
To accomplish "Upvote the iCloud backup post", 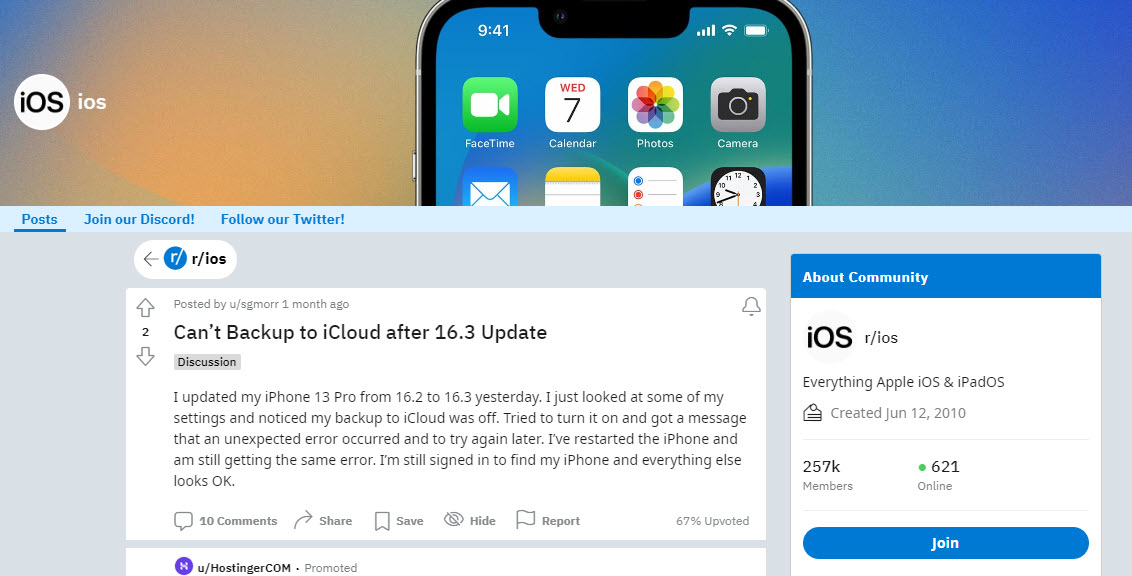I will (x=145, y=307).
